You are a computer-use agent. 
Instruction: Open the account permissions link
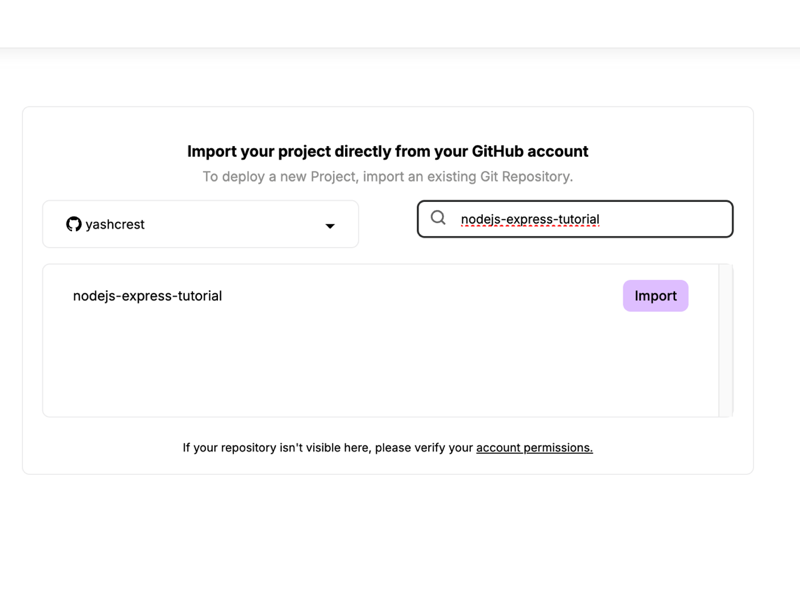[534, 448]
